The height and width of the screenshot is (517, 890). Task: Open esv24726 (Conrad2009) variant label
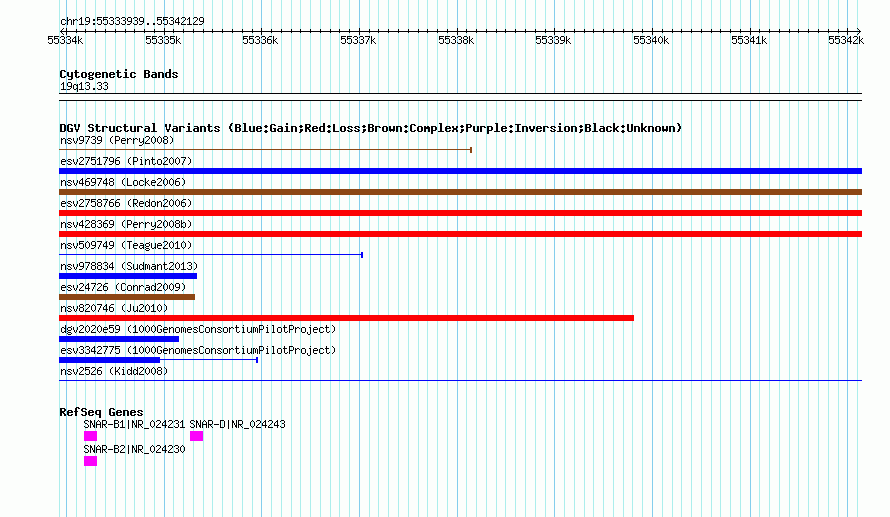[123, 287]
